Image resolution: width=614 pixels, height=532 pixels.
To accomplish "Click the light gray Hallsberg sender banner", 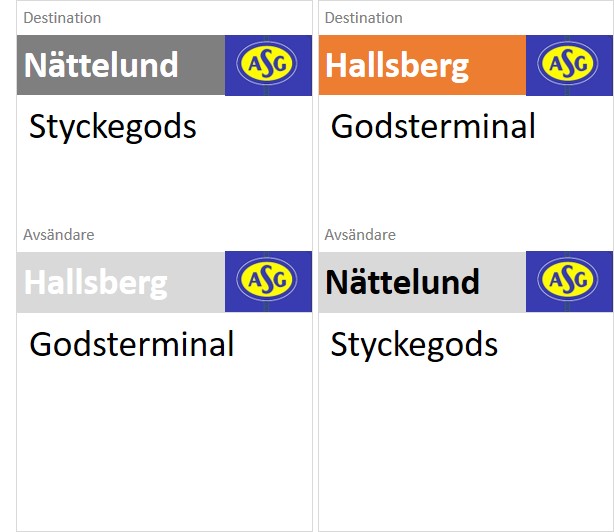I will click(121, 282).
